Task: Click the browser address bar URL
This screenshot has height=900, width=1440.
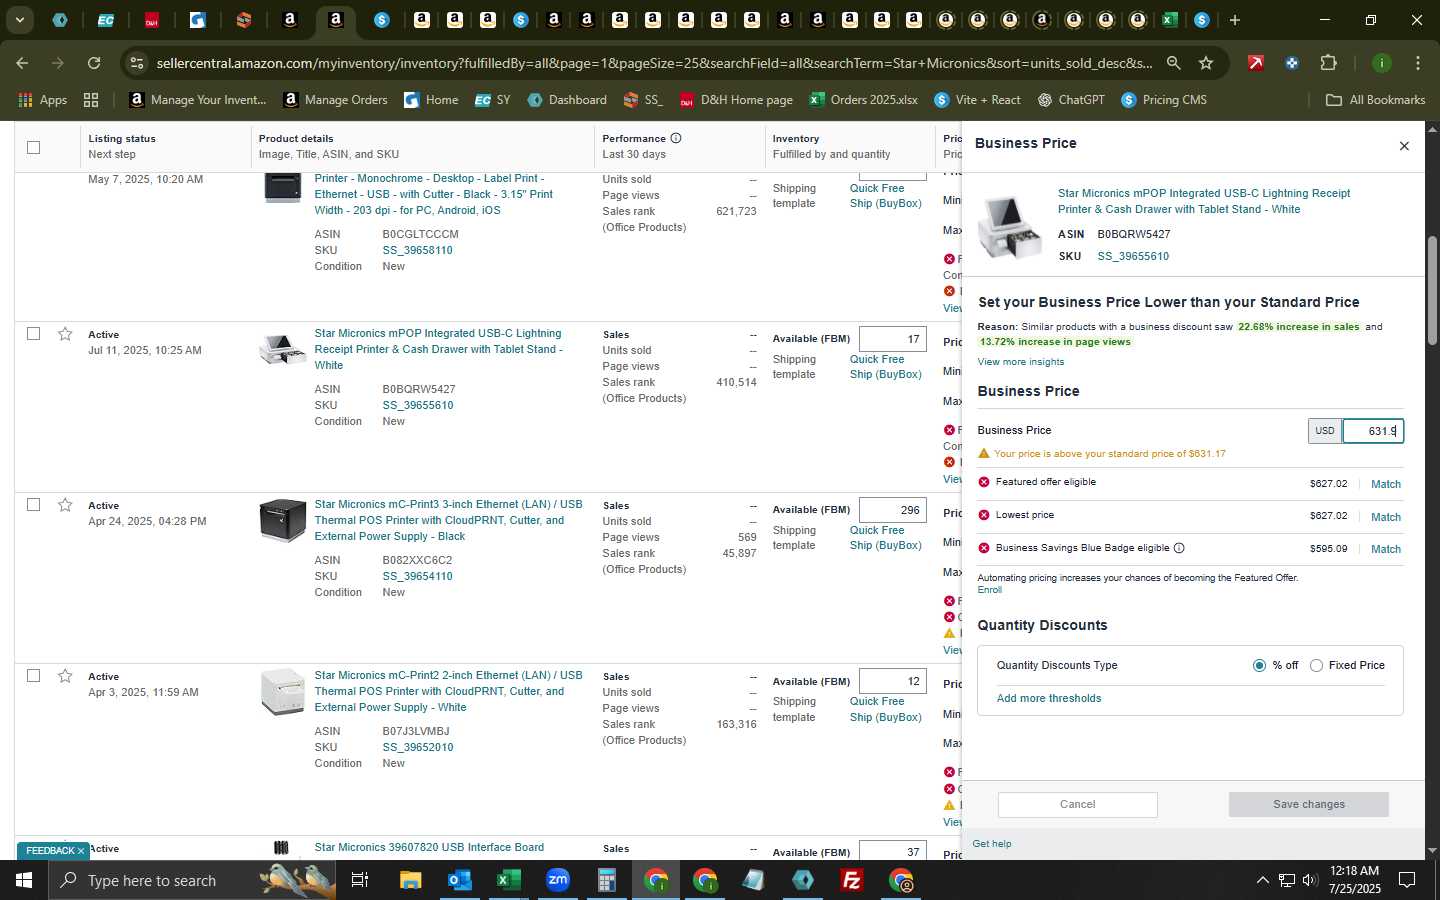Action: tap(654, 63)
